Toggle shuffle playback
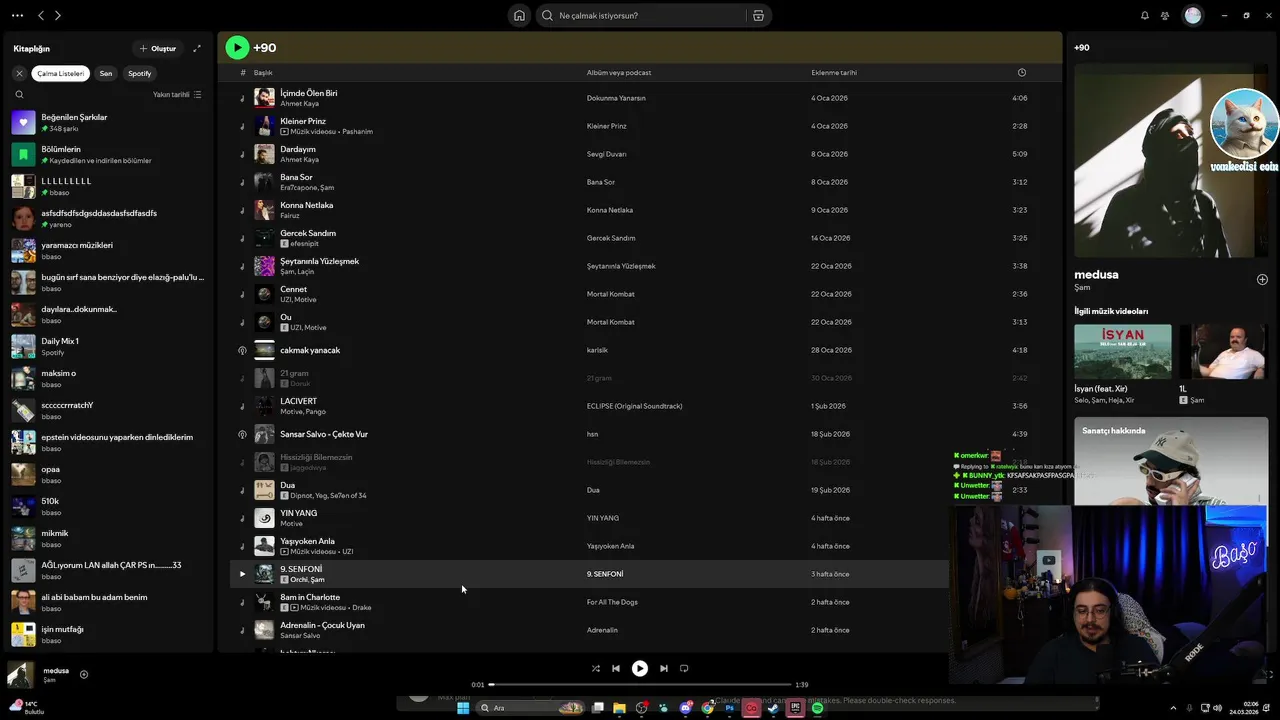The width and height of the screenshot is (1280, 720). coord(596,669)
